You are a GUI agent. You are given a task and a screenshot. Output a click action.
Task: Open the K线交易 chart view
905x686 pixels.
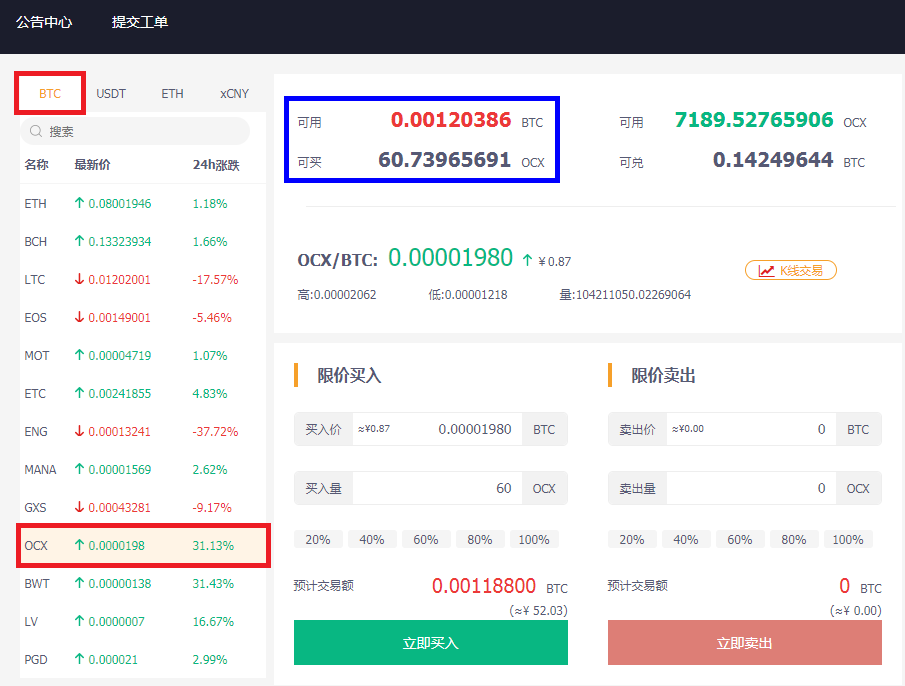(791, 270)
